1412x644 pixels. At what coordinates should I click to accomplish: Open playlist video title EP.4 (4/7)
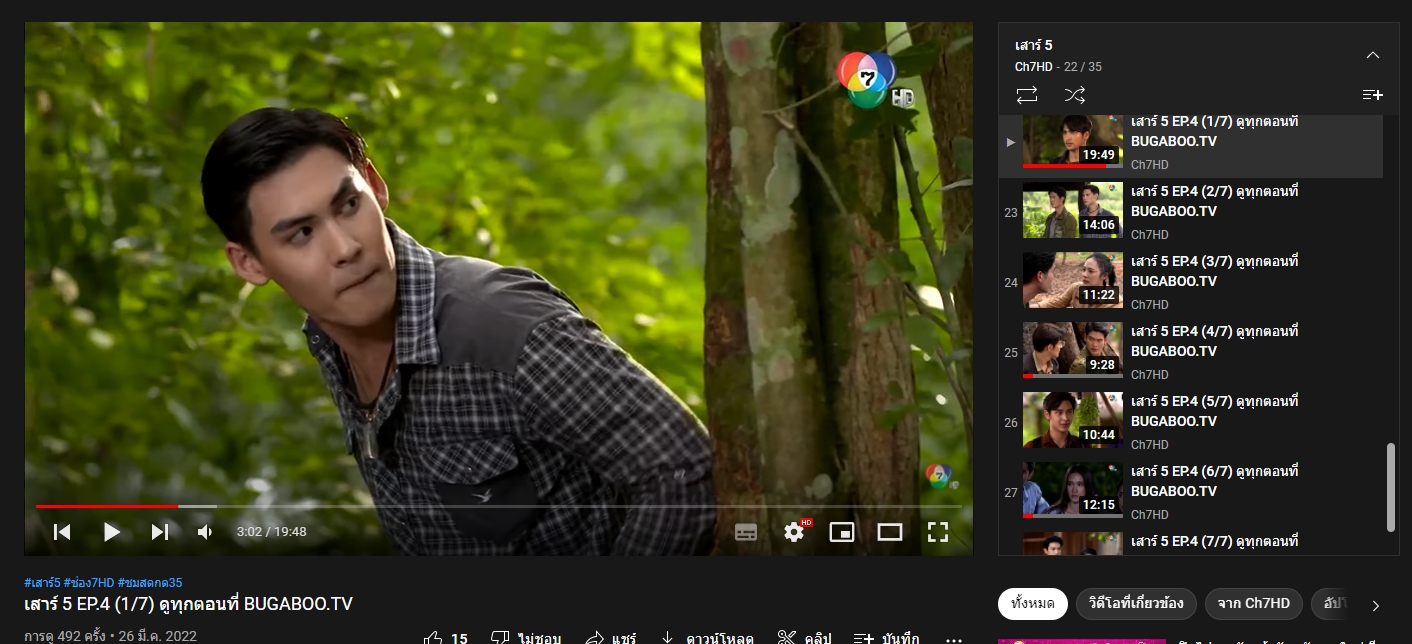tap(1214, 341)
